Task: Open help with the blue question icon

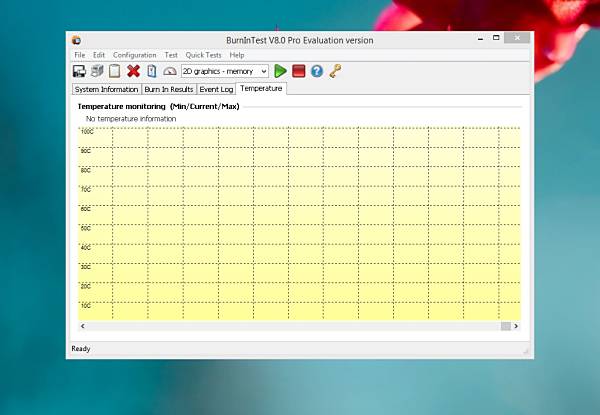Action: 317,71
